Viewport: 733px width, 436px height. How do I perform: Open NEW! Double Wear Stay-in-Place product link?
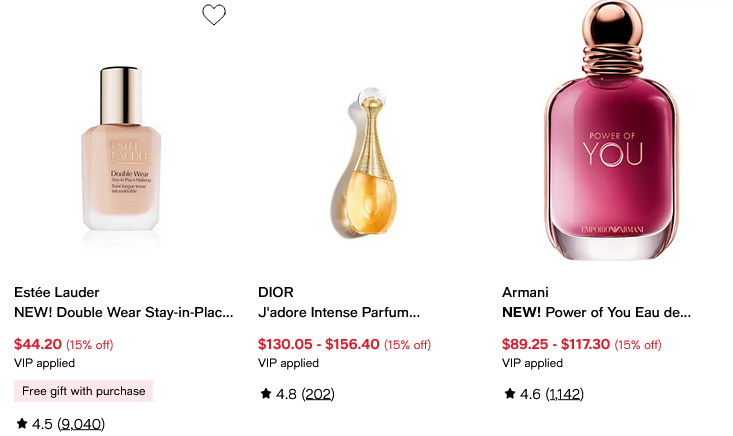pos(123,312)
